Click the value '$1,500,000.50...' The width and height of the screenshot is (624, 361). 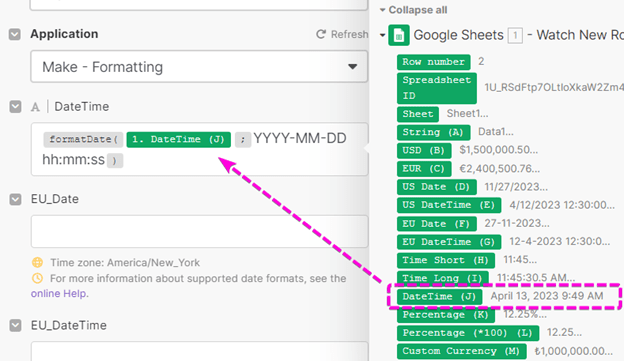coord(499,150)
